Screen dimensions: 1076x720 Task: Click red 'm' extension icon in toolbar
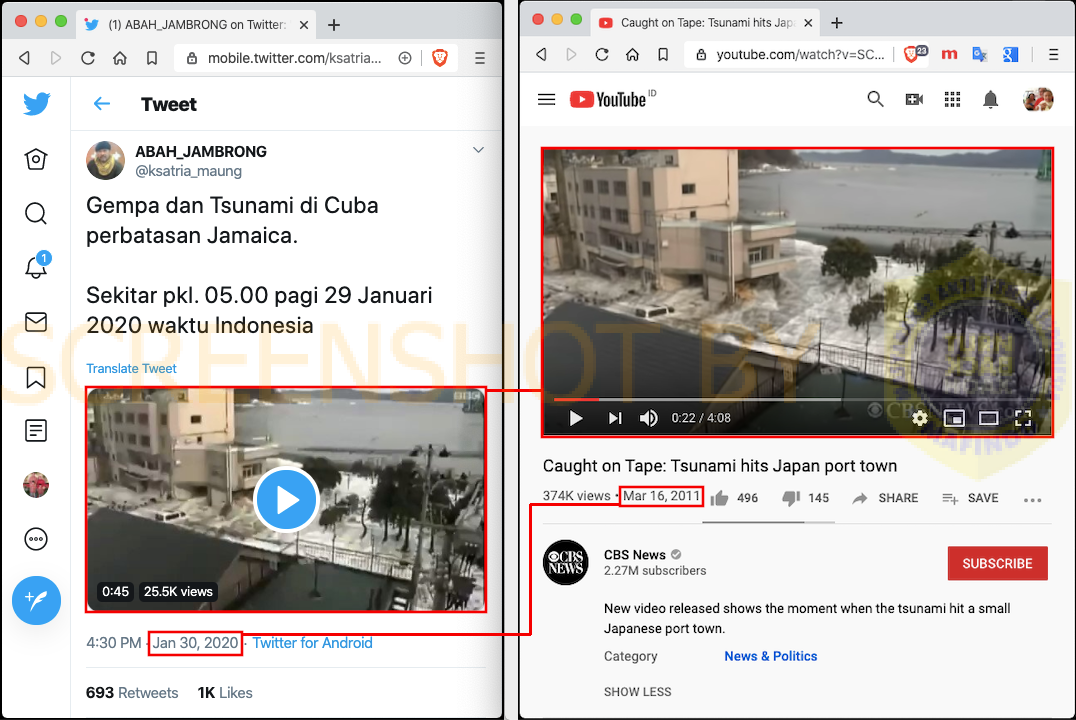click(949, 54)
